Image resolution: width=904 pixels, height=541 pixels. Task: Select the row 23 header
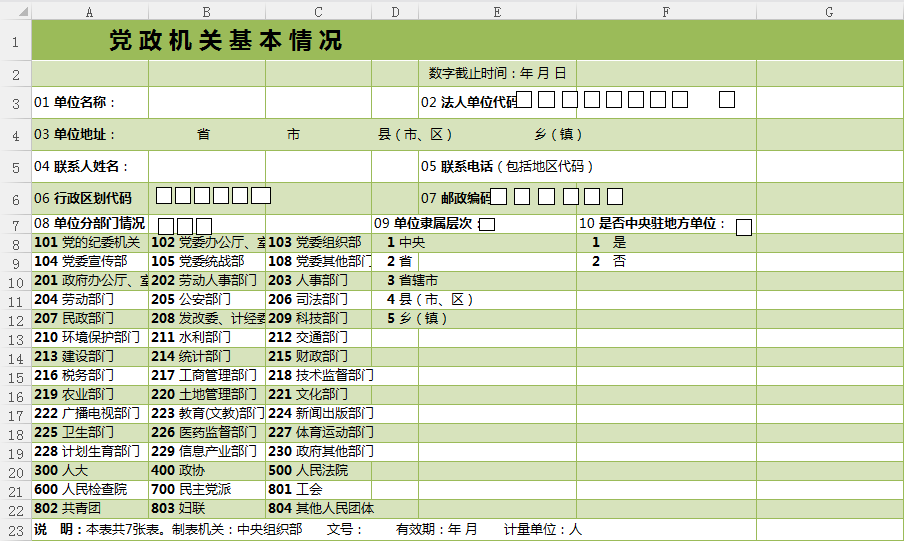(x=15, y=529)
